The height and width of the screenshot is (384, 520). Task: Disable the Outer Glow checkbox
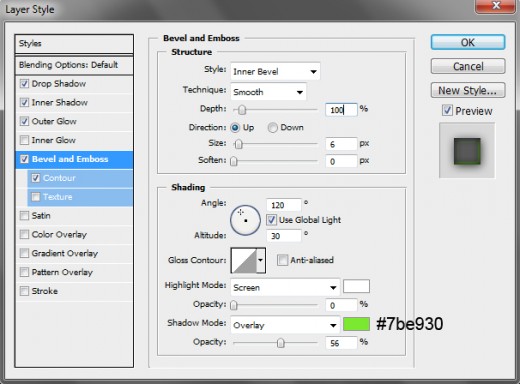(24, 121)
